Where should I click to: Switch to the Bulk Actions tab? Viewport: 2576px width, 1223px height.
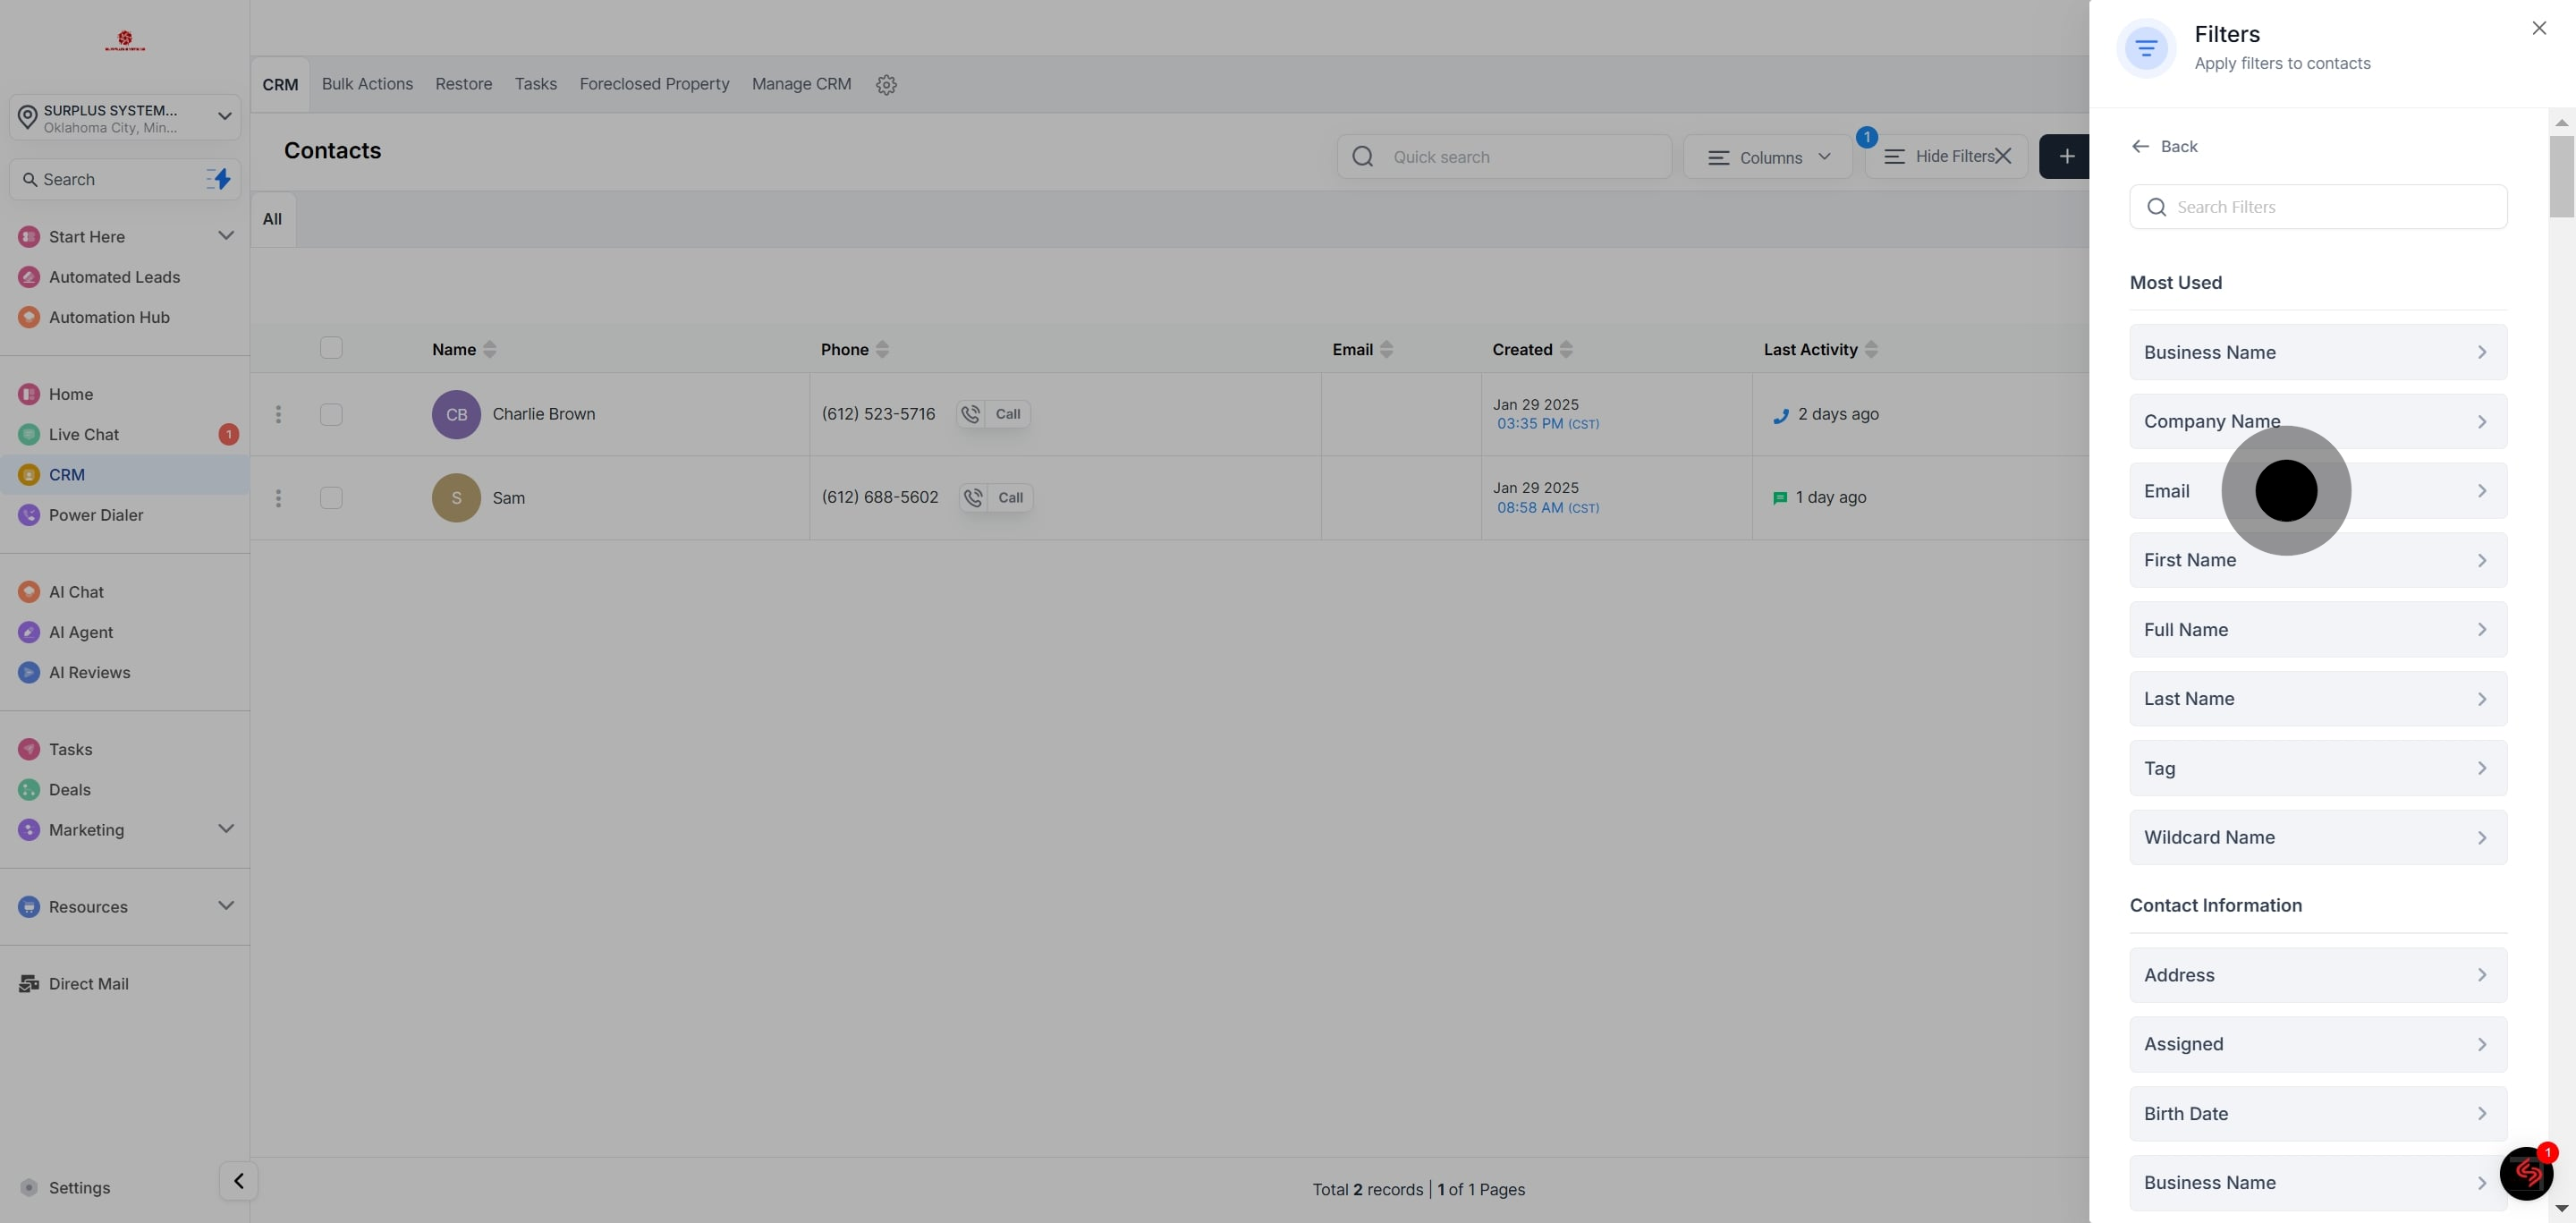367,84
